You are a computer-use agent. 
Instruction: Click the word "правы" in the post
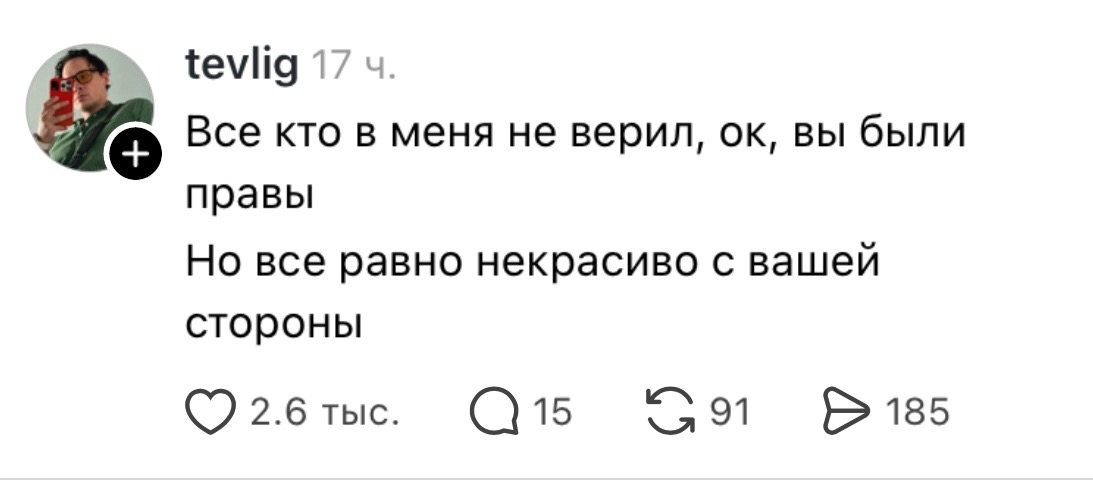pyautogui.click(x=250, y=200)
